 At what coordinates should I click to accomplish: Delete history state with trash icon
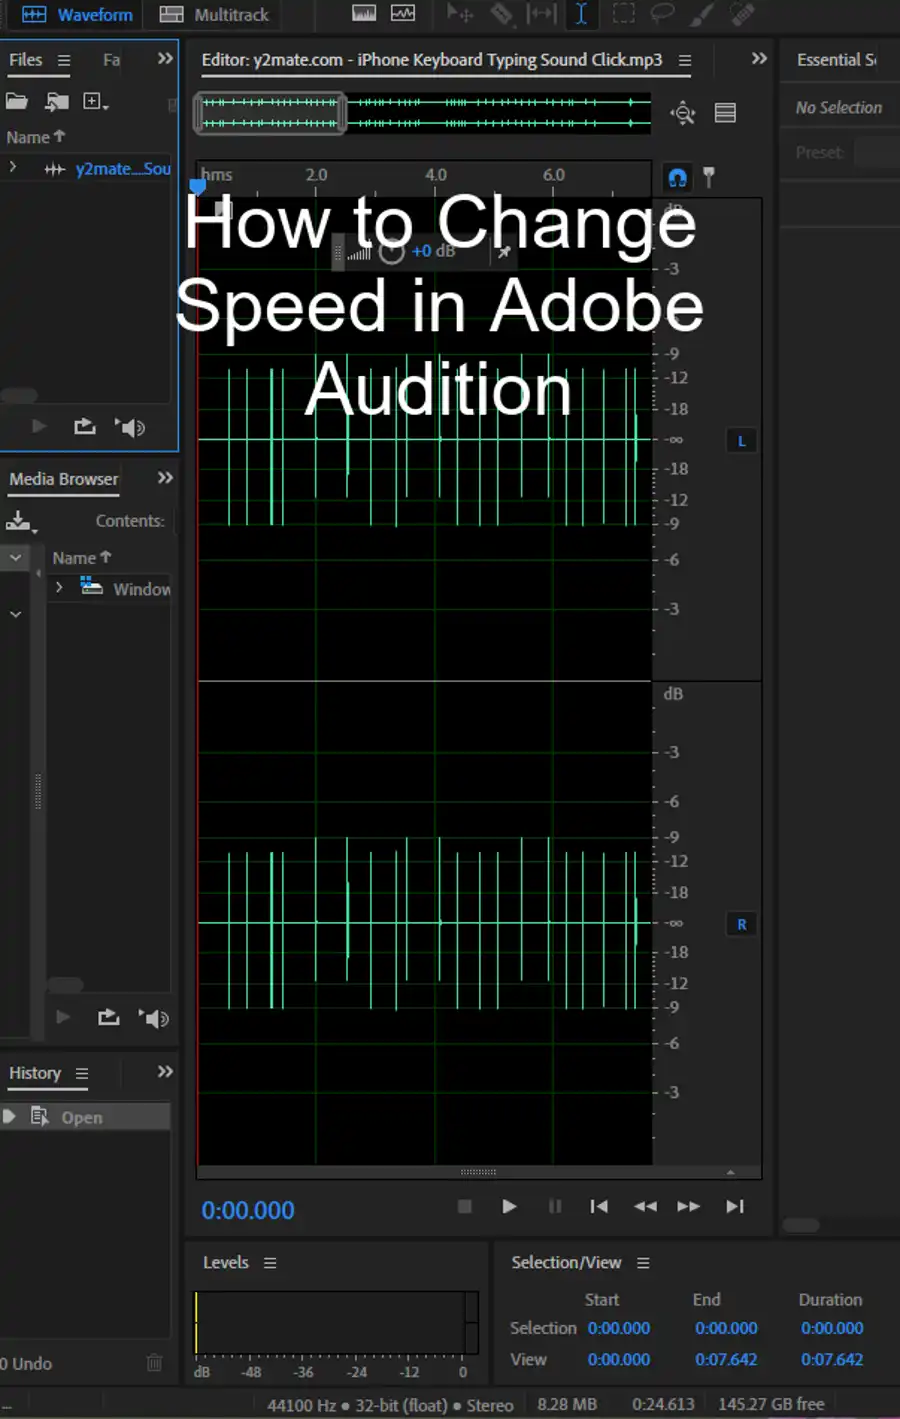[x=154, y=1363]
